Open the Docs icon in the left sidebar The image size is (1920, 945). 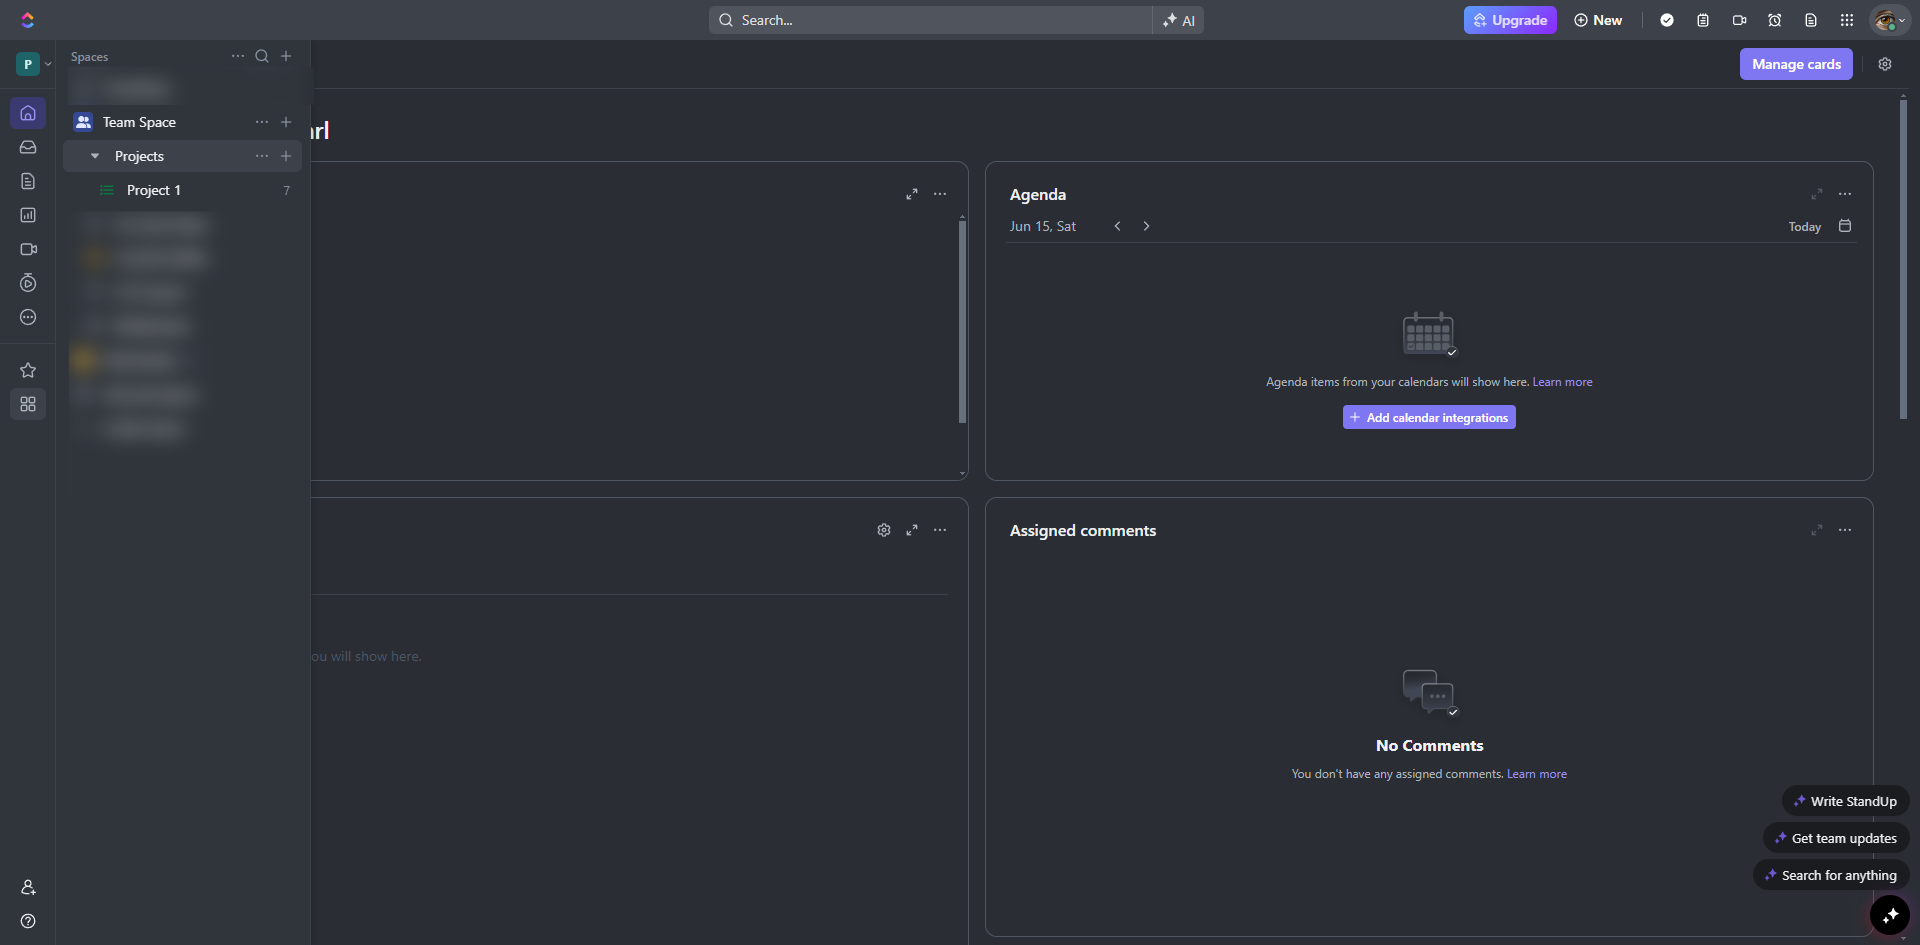(28, 181)
